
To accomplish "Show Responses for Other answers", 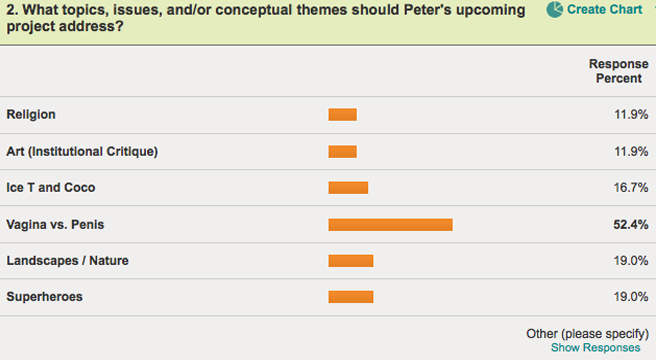I will [595, 347].
